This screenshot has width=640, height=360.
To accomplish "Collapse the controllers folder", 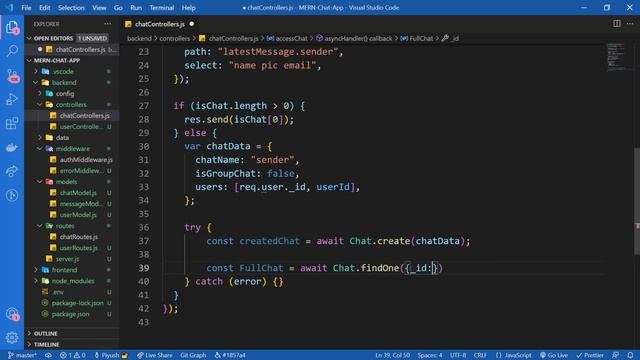I will [71, 104].
